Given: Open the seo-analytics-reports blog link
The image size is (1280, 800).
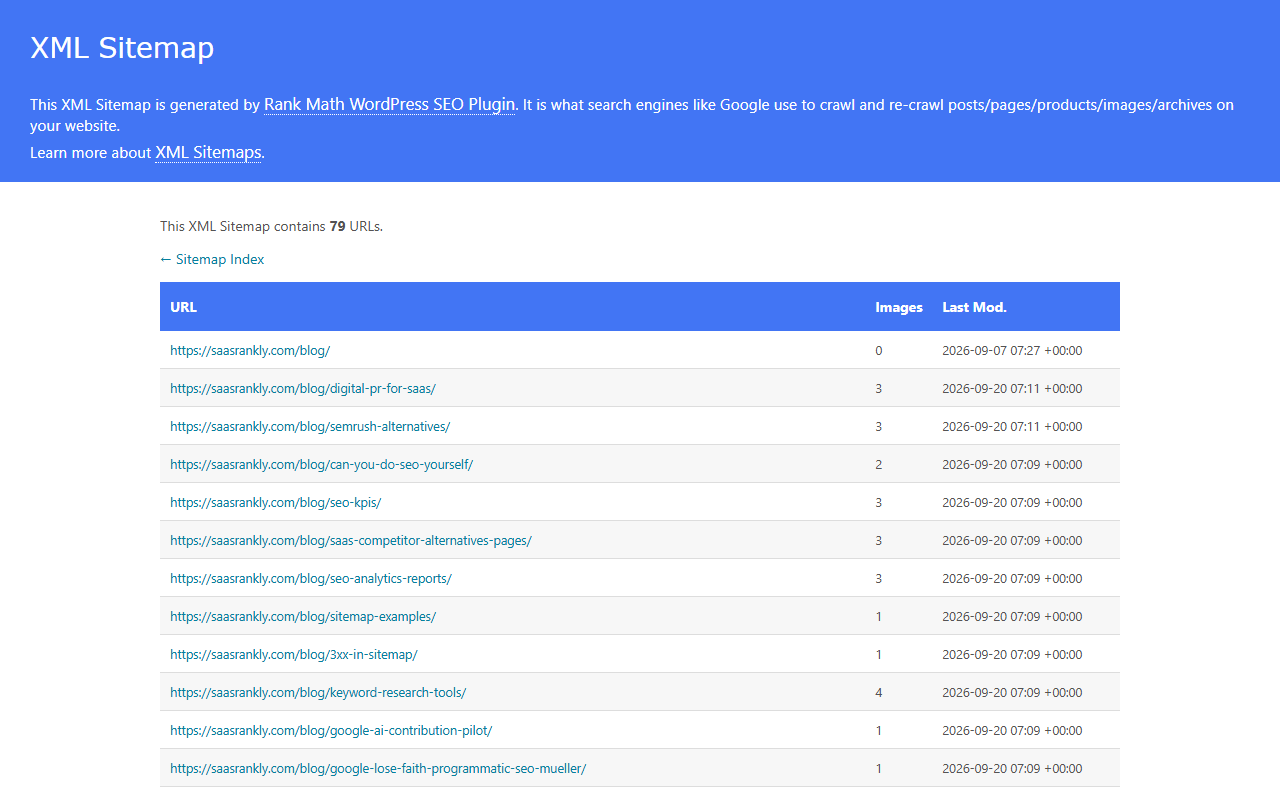Looking at the screenshot, I should pos(311,578).
